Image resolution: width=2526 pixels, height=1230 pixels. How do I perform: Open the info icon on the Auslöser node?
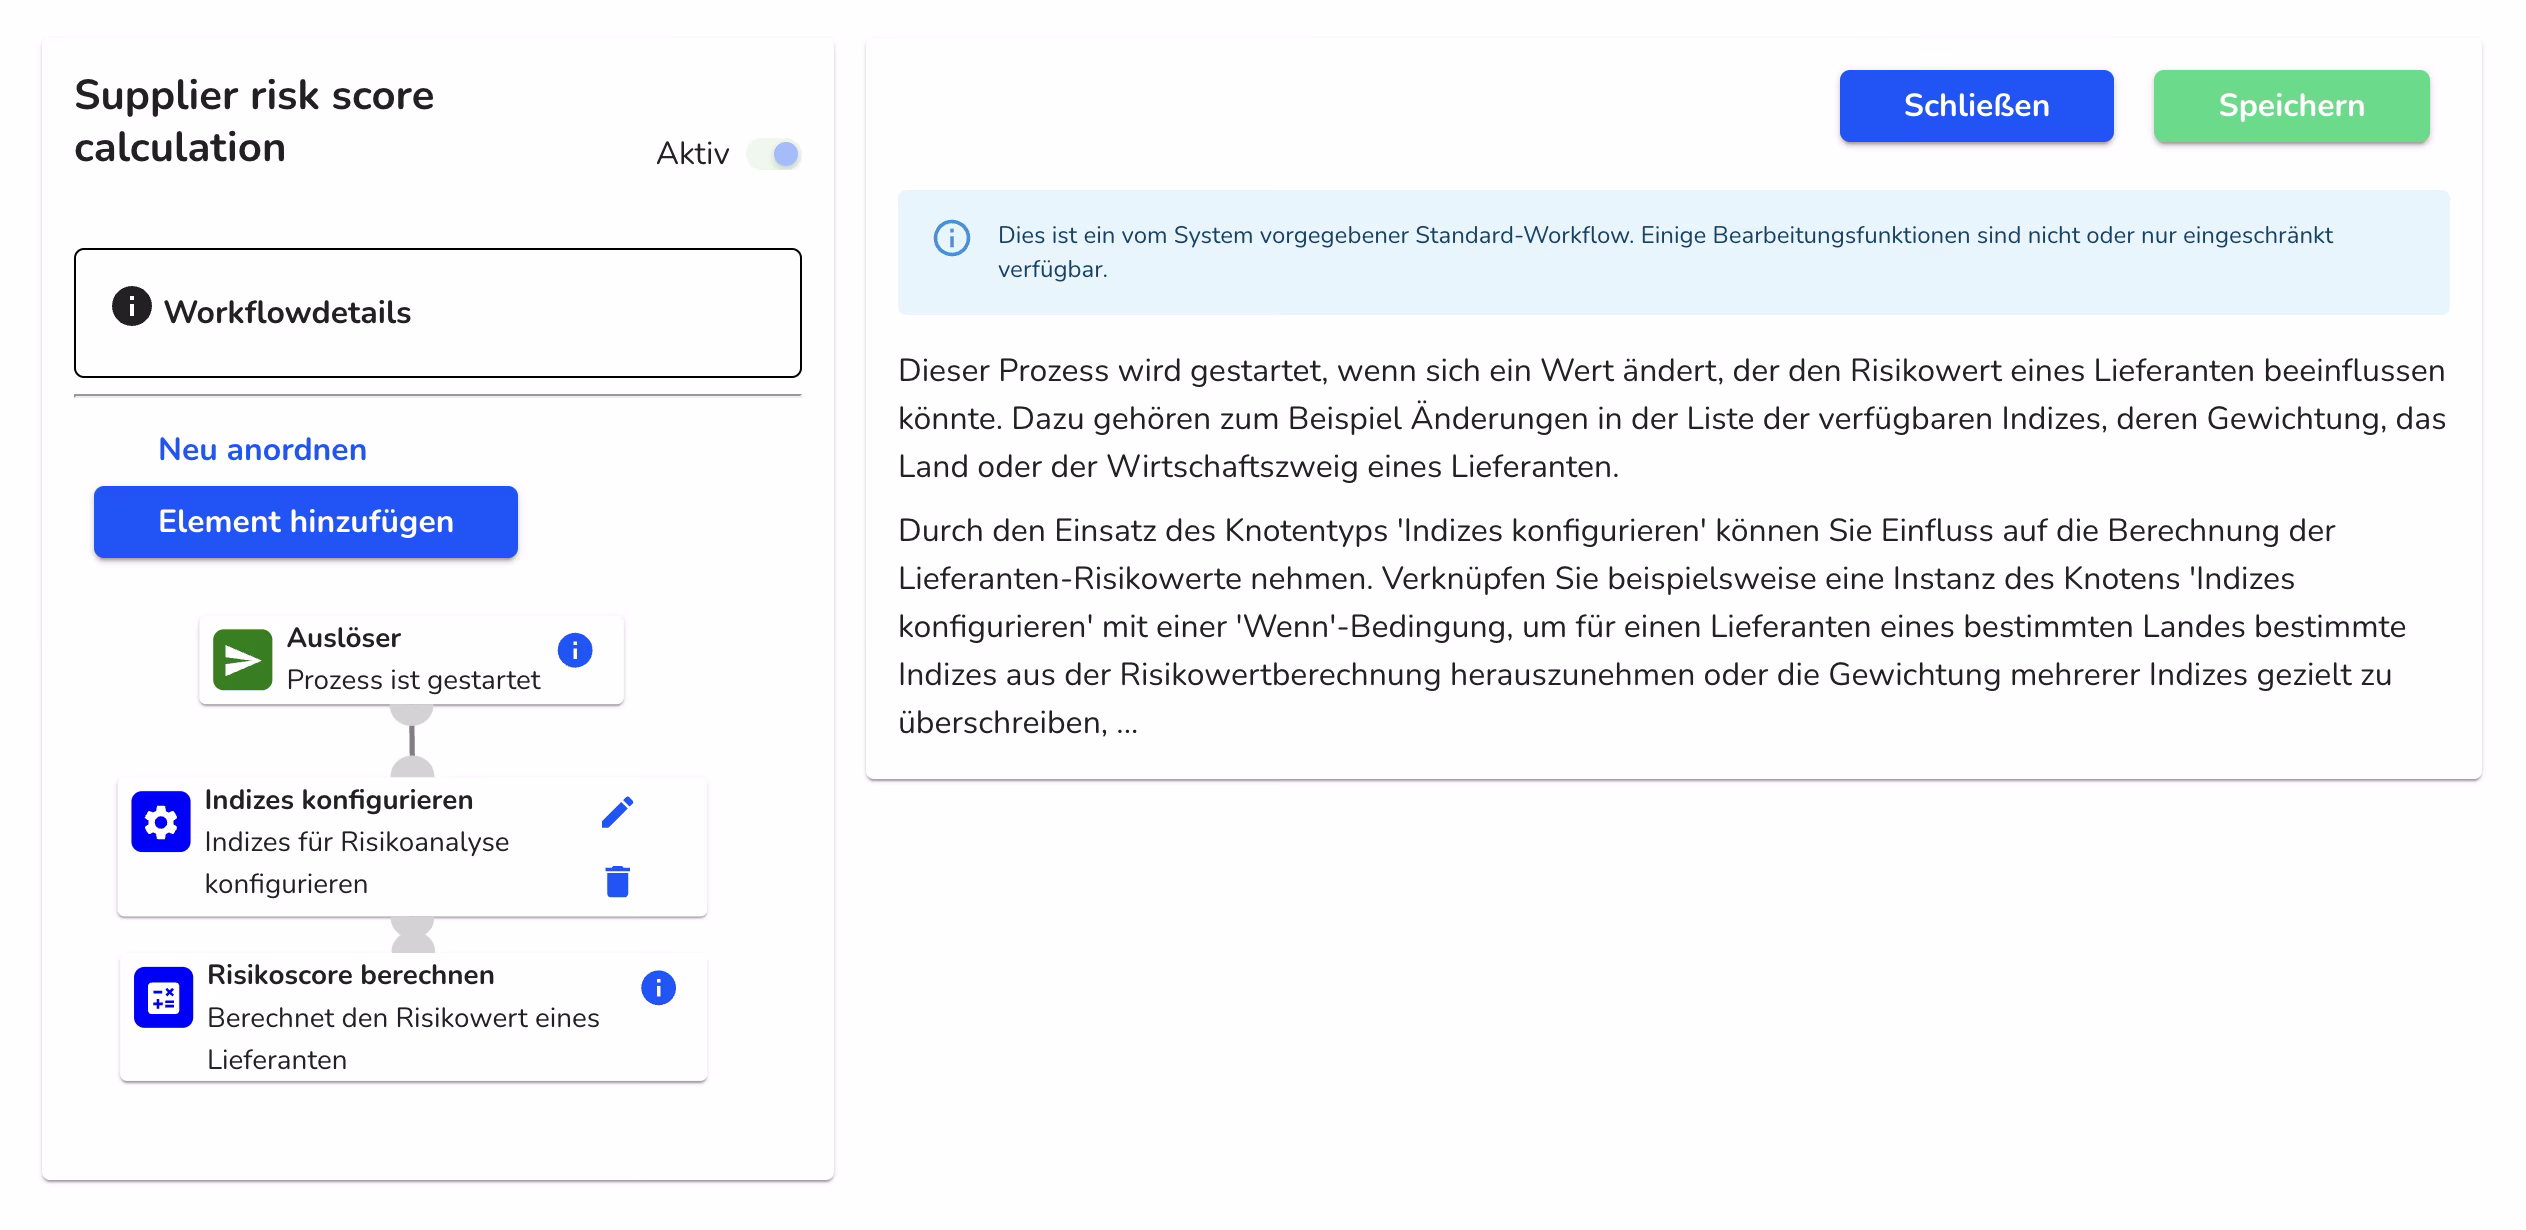coord(573,650)
